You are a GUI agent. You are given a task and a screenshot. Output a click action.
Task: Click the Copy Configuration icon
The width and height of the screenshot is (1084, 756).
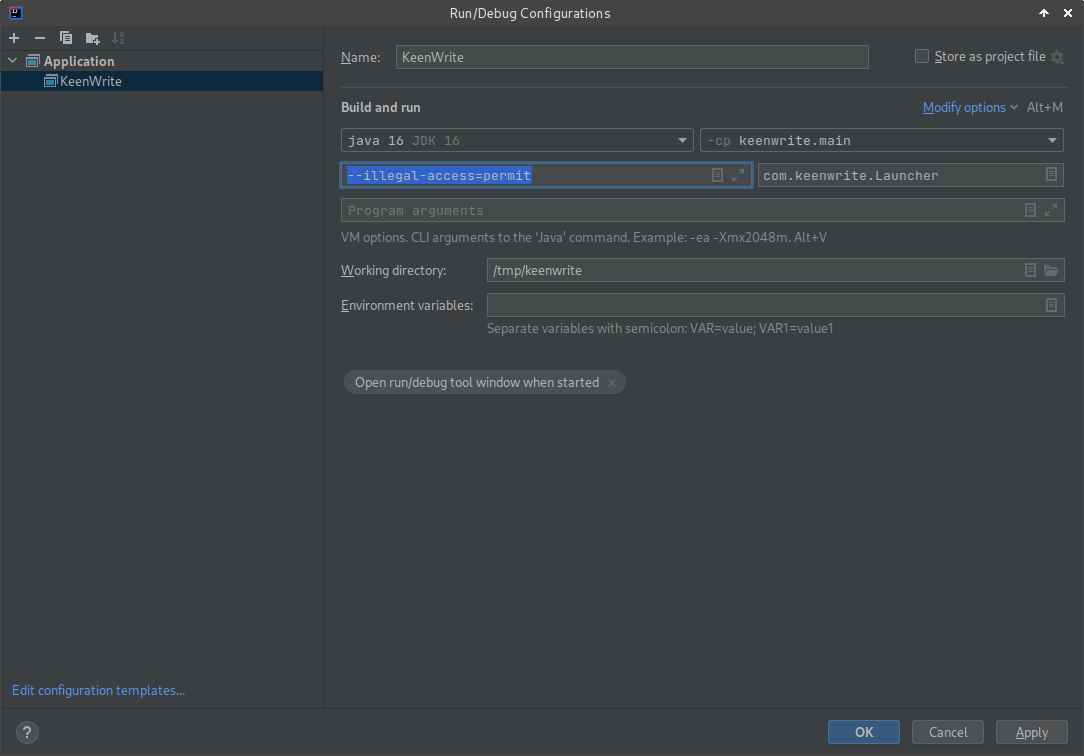66,38
